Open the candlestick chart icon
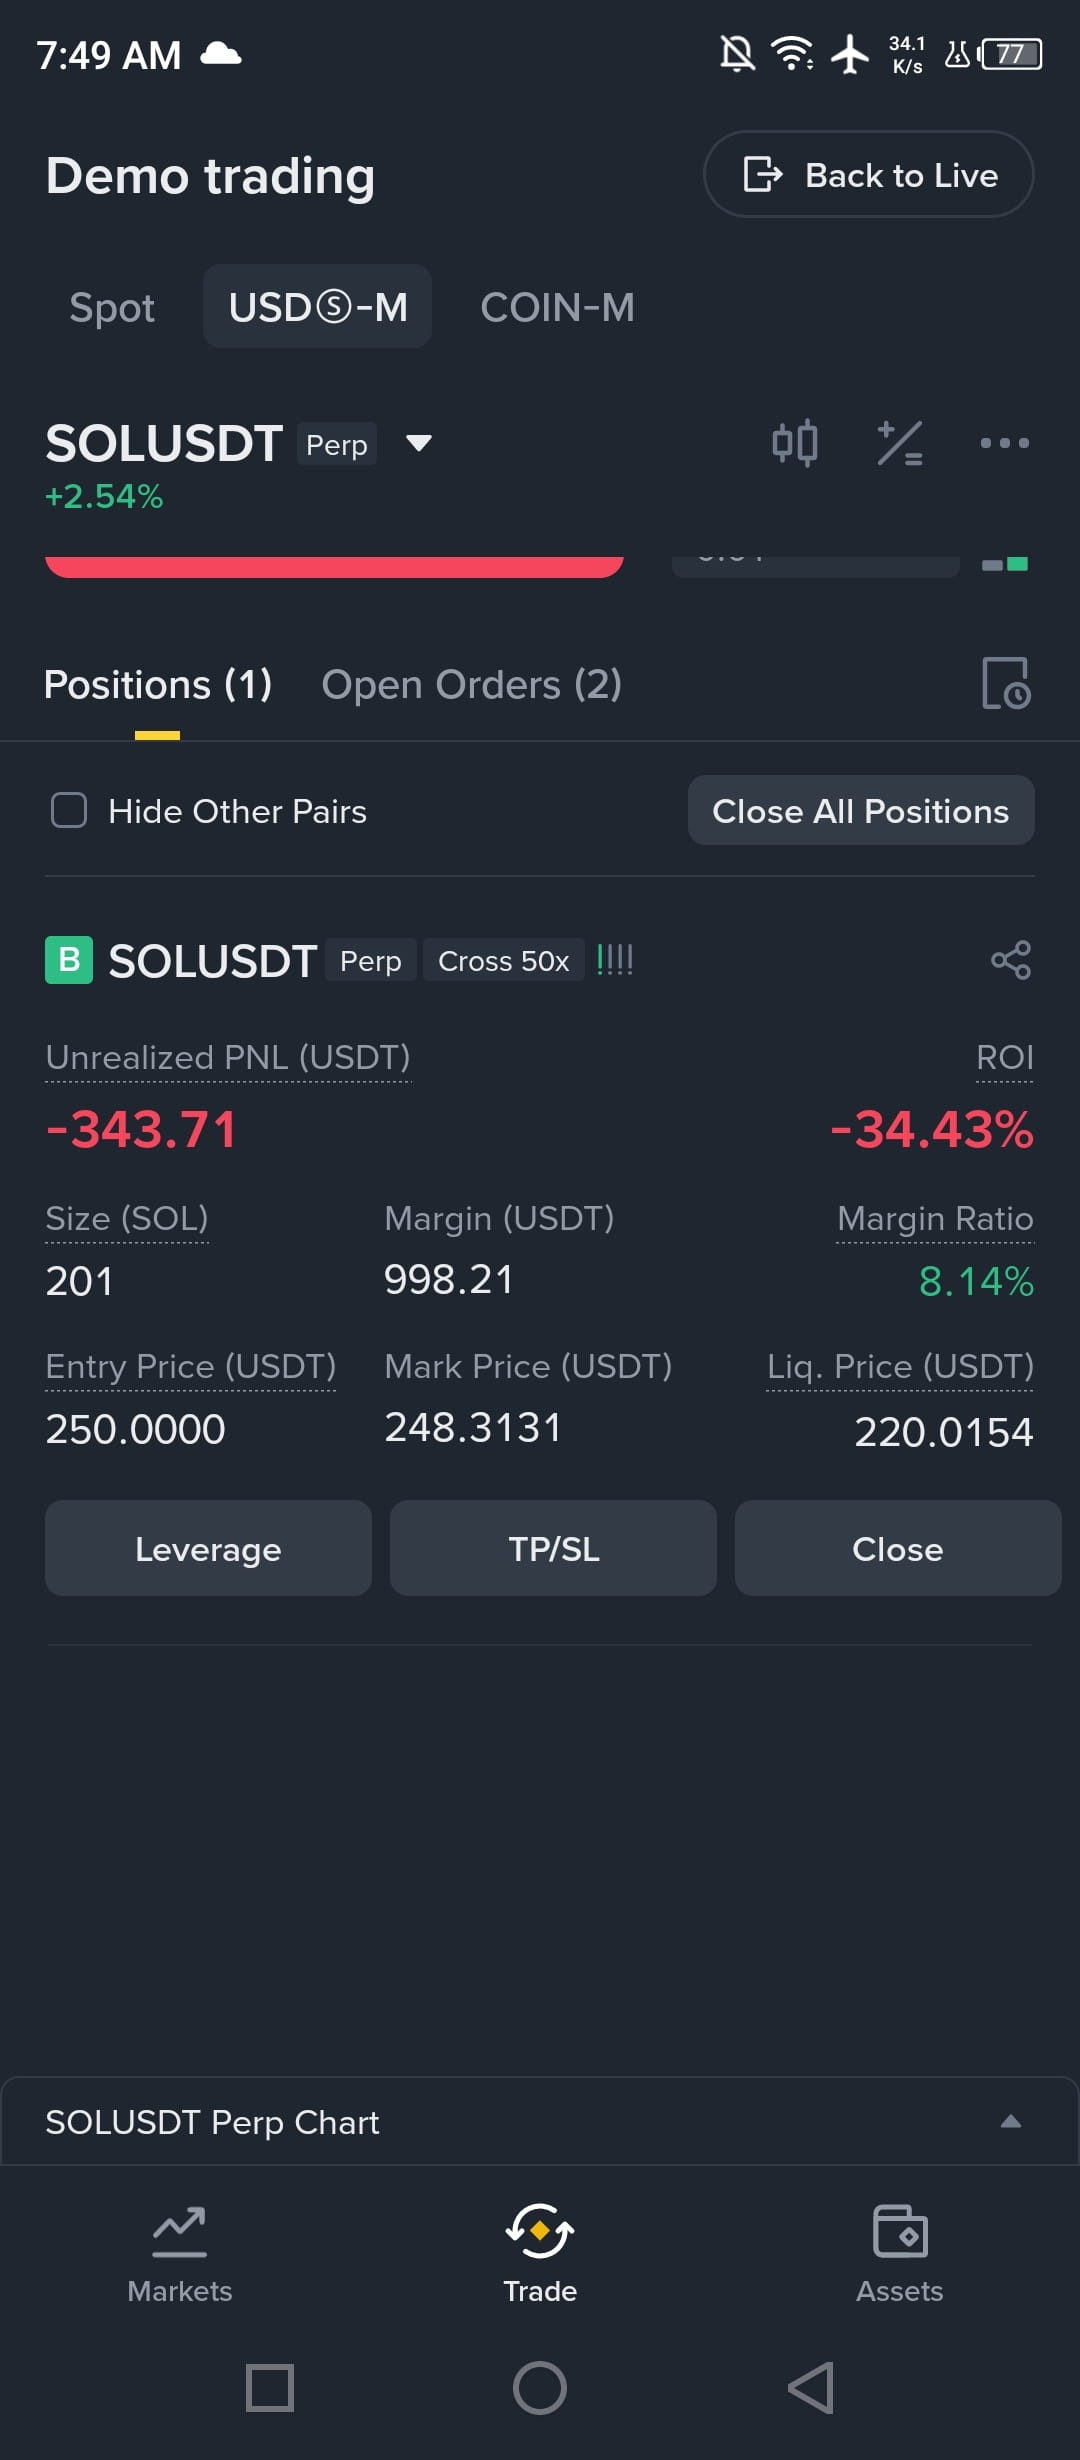Screen dimensions: 1080x2460 coord(795,443)
